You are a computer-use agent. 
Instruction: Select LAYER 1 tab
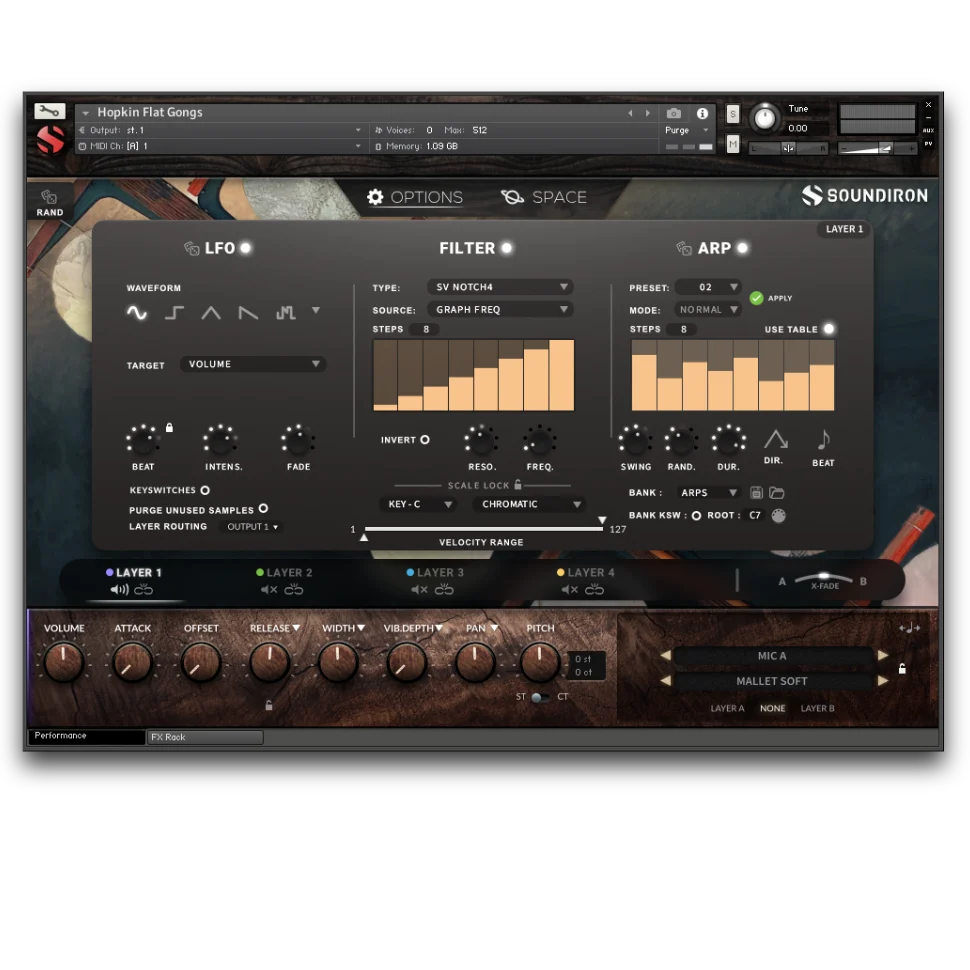point(134,573)
